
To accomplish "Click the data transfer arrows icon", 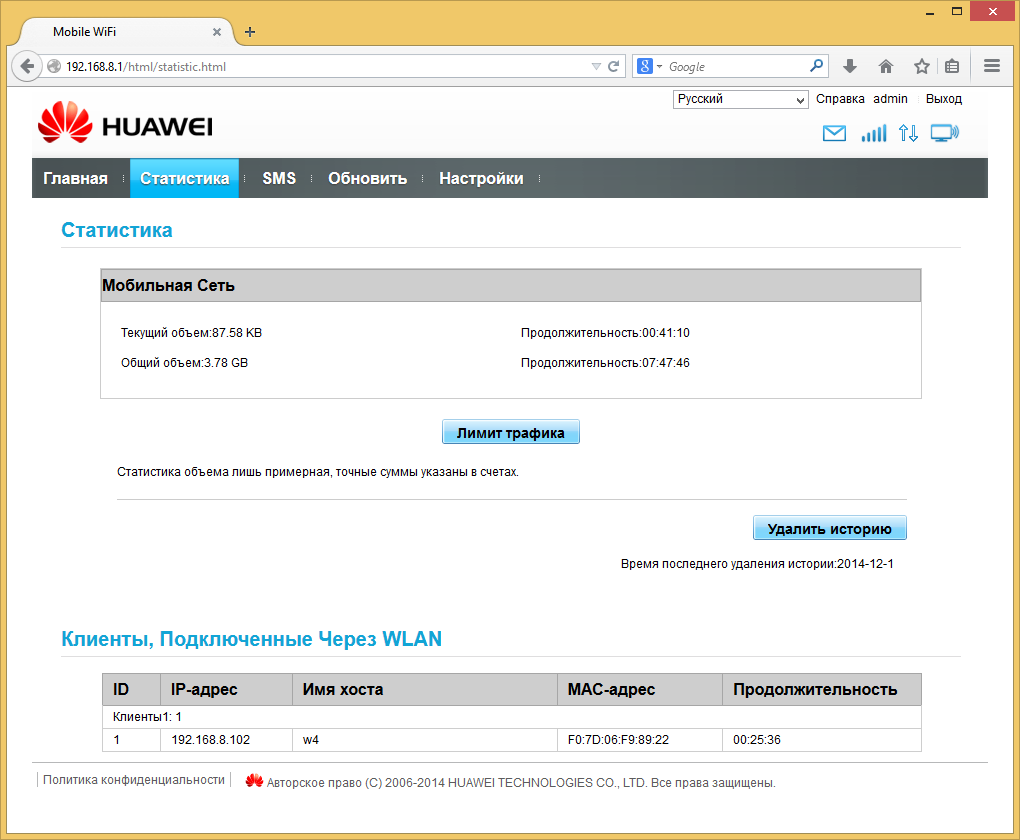I will click(908, 133).
